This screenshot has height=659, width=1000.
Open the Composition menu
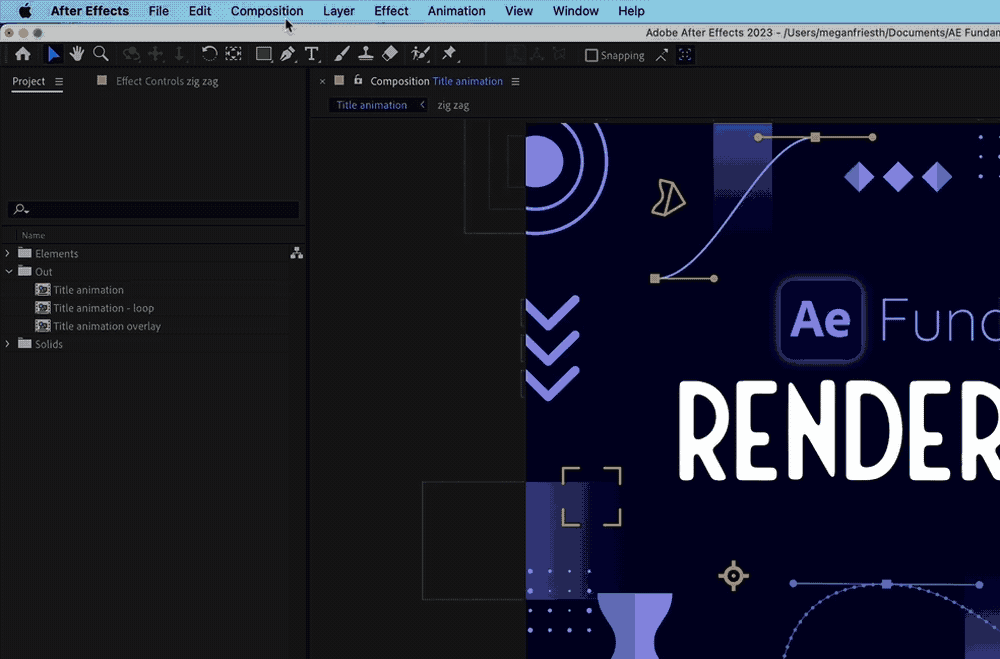(267, 11)
